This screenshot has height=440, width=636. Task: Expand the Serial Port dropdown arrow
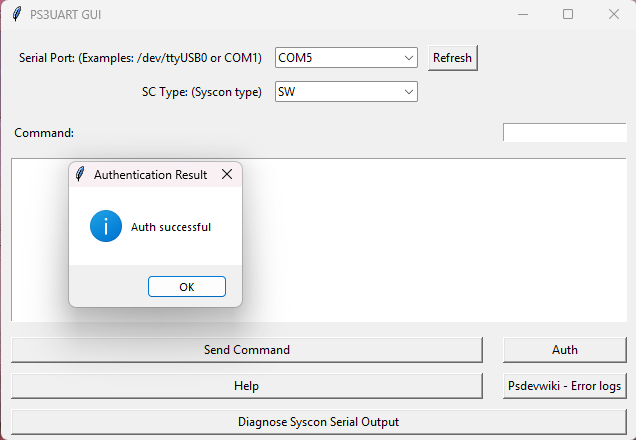[409, 58]
